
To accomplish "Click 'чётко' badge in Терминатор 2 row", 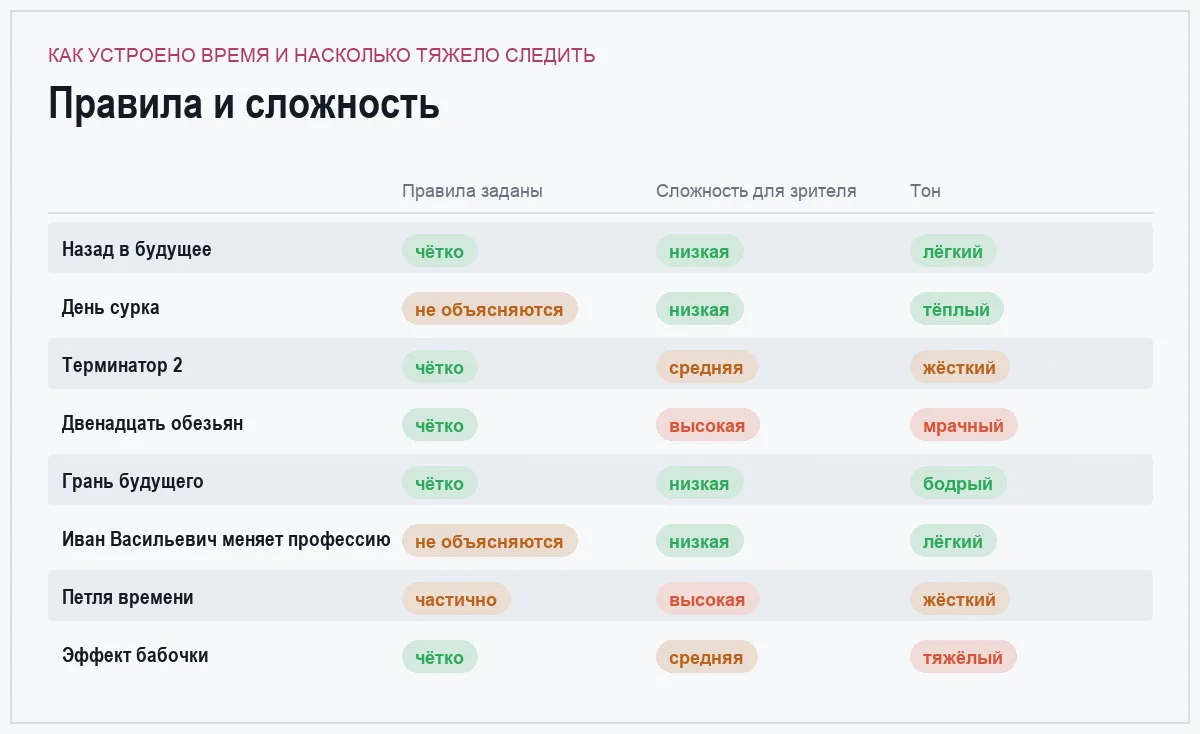I will tap(440, 367).
